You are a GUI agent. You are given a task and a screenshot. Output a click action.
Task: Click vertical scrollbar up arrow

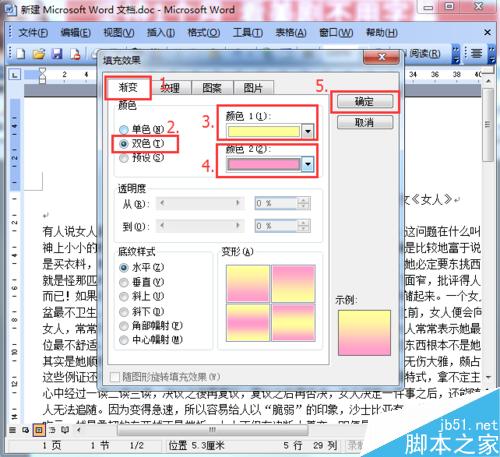click(x=488, y=81)
